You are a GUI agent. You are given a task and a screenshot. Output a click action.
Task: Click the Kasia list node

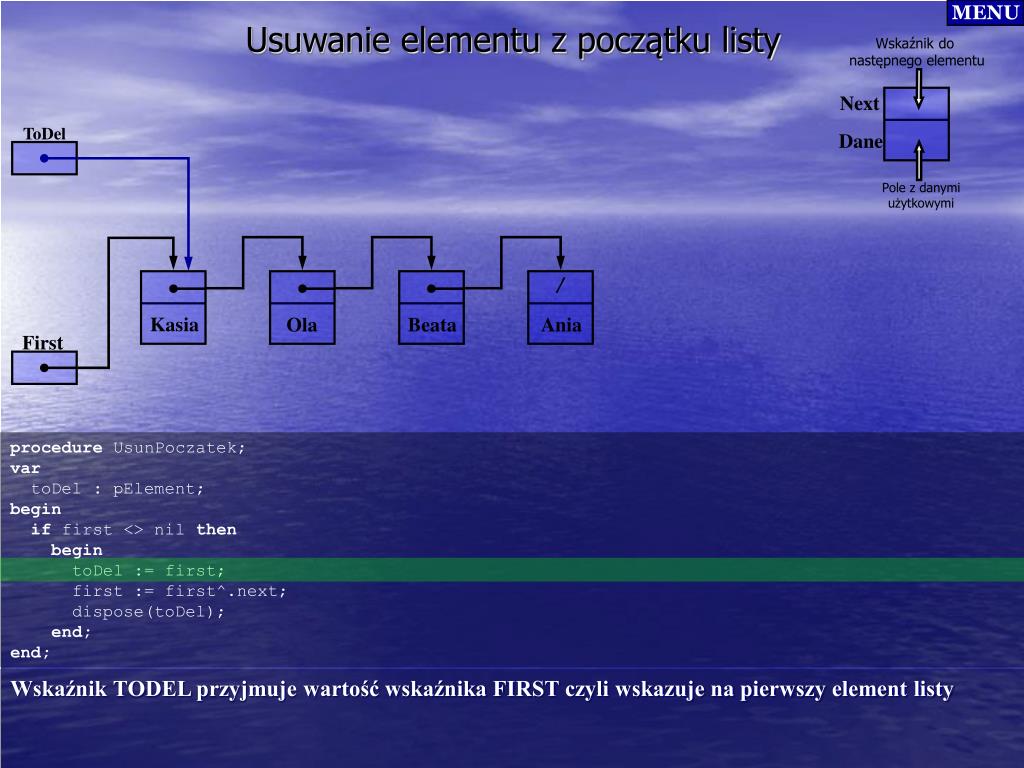pyautogui.click(x=173, y=308)
